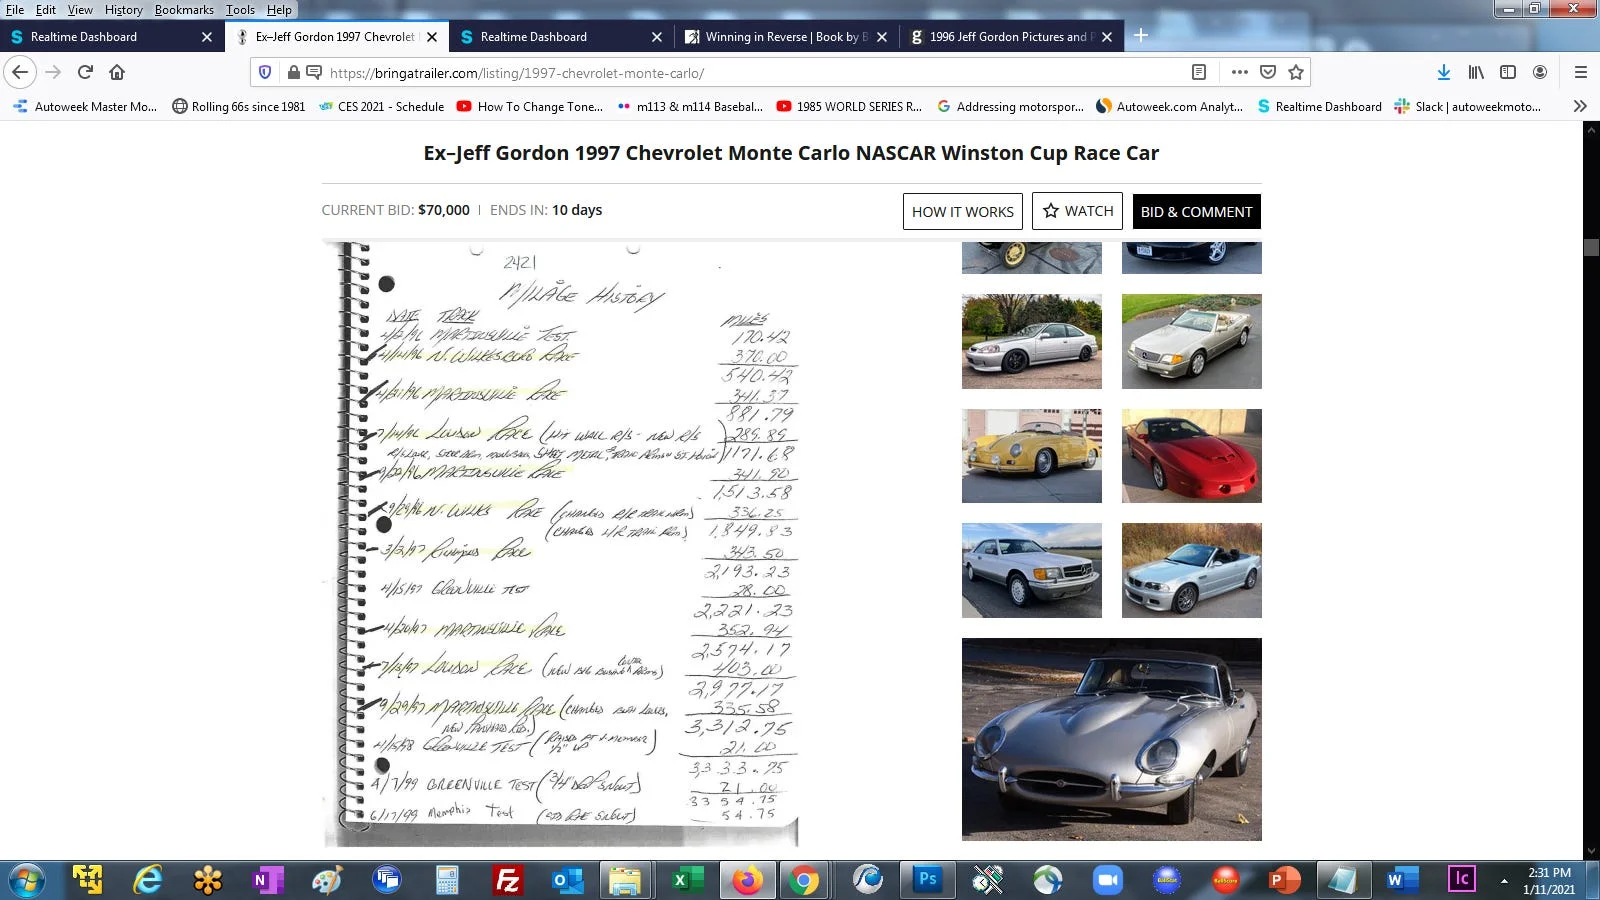The height and width of the screenshot is (900, 1600).
Task: Click HOW IT WORKS on the listing
Action: [962, 211]
